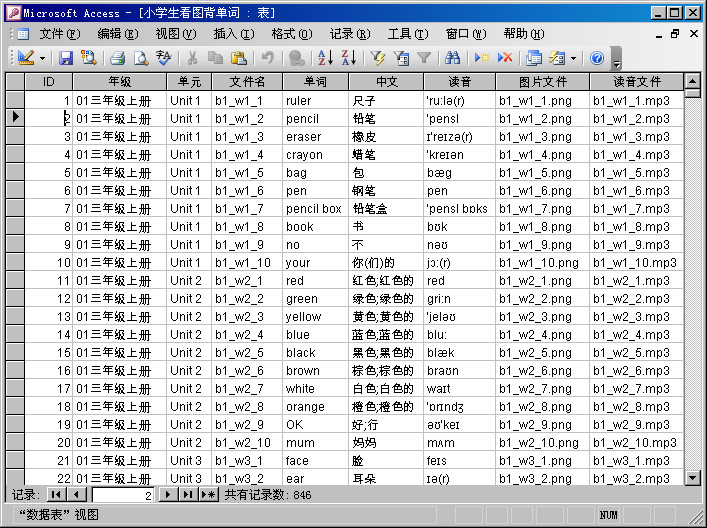
Task: Click Filter By Form icon
Action: pyautogui.click(x=401, y=58)
